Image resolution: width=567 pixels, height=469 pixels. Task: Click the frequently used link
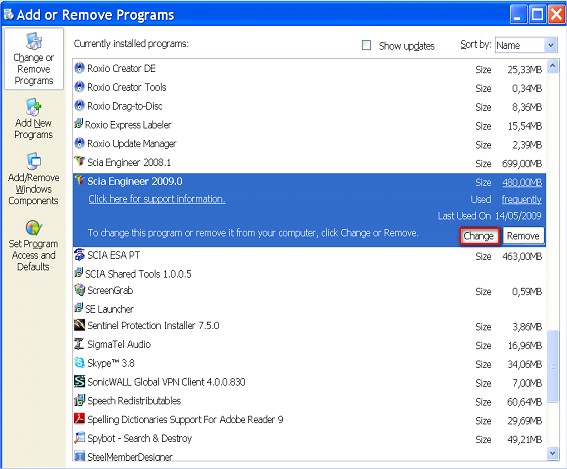click(521, 200)
